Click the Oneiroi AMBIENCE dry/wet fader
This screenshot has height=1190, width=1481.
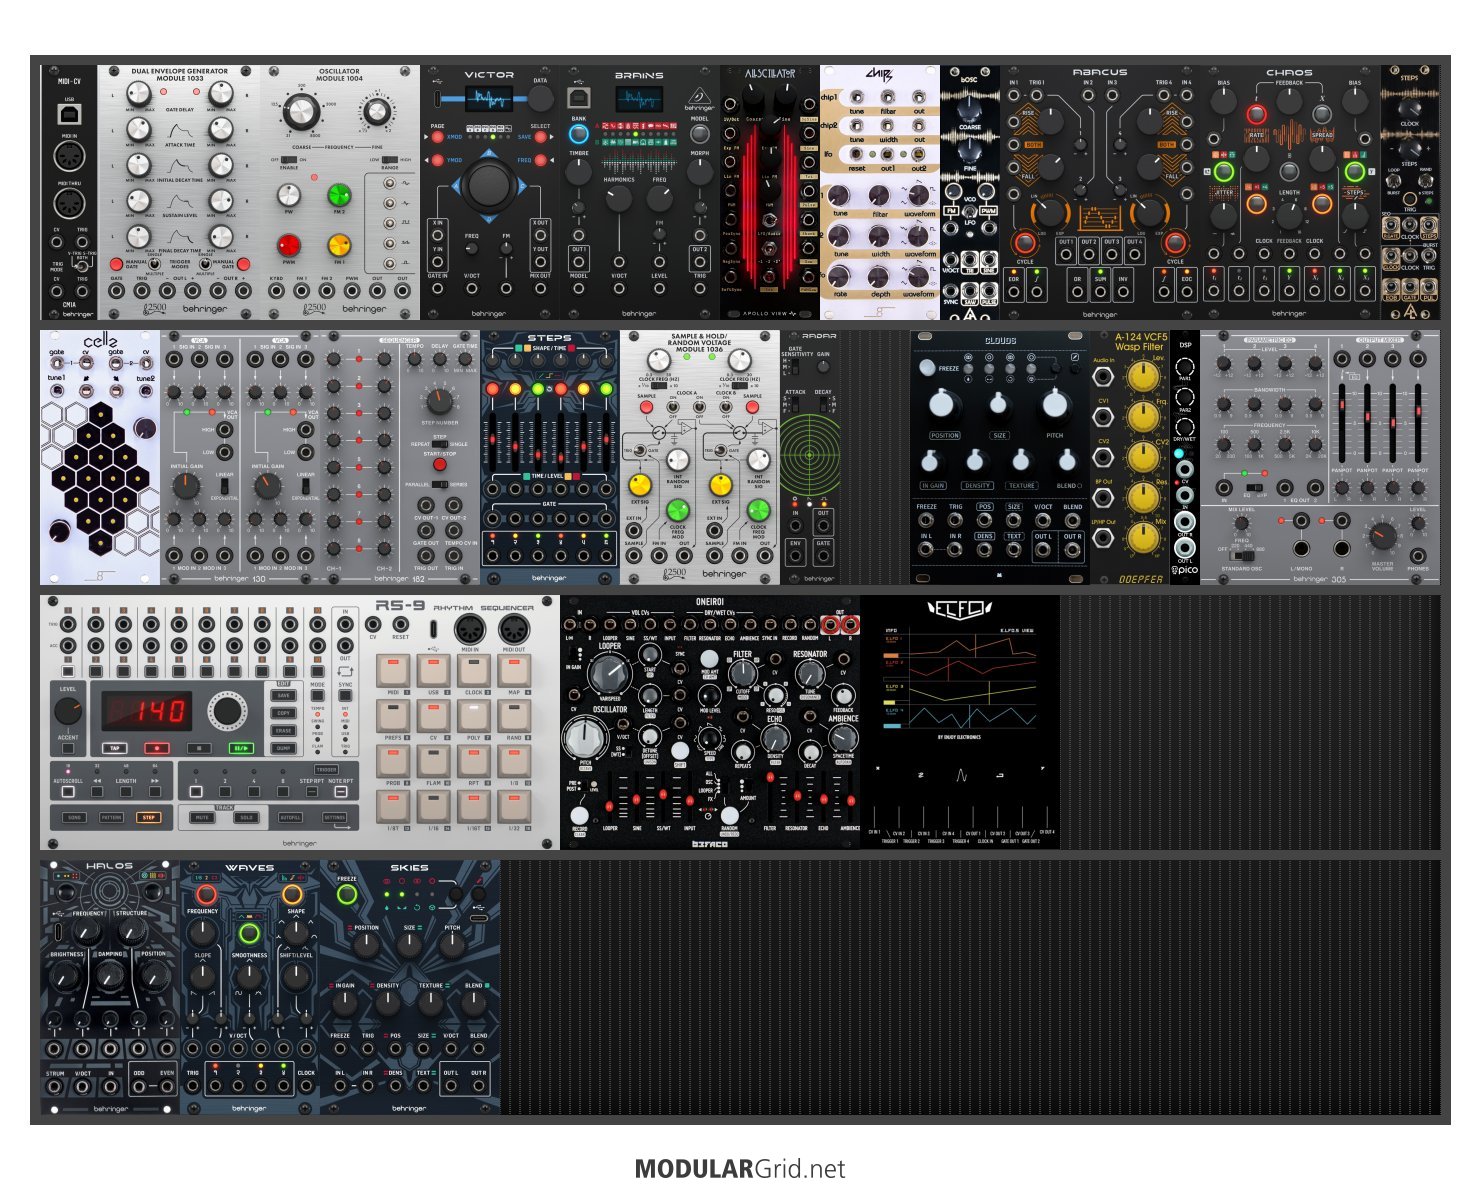coord(850,796)
